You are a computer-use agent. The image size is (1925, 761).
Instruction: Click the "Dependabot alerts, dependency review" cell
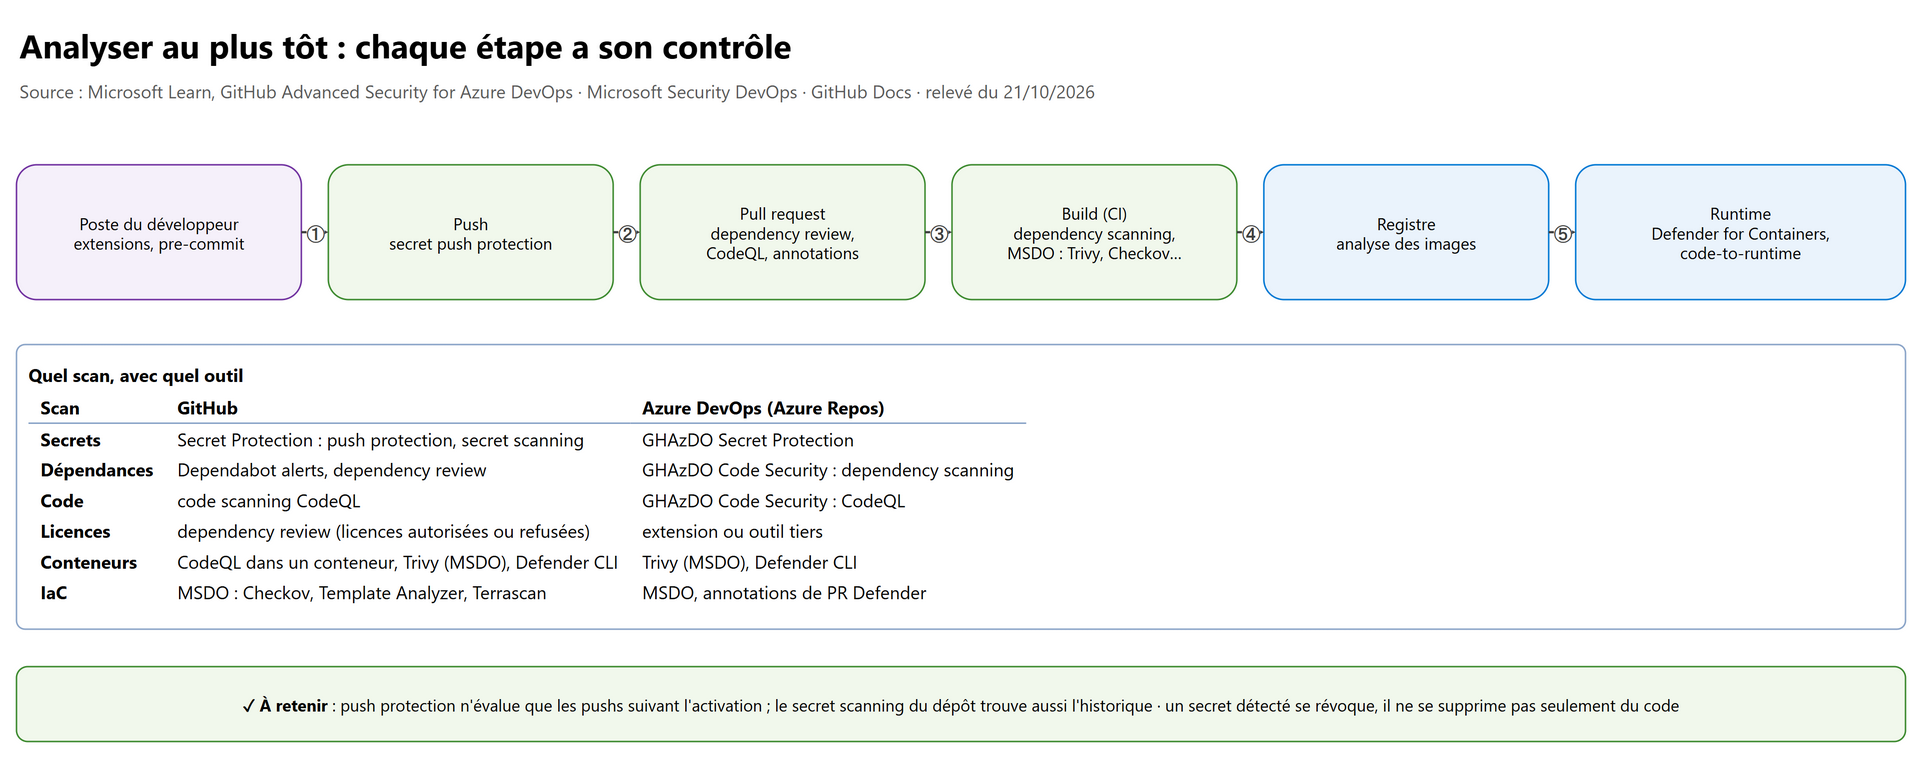pos(332,470)
